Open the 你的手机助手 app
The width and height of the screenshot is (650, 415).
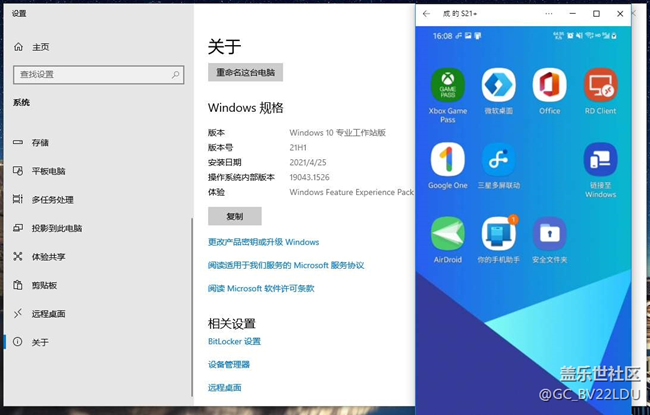498,234
